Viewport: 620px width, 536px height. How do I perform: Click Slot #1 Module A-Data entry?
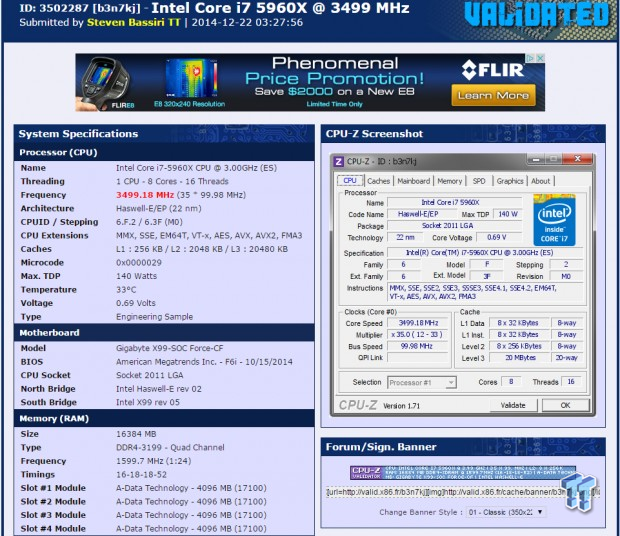tap(191, 488)
